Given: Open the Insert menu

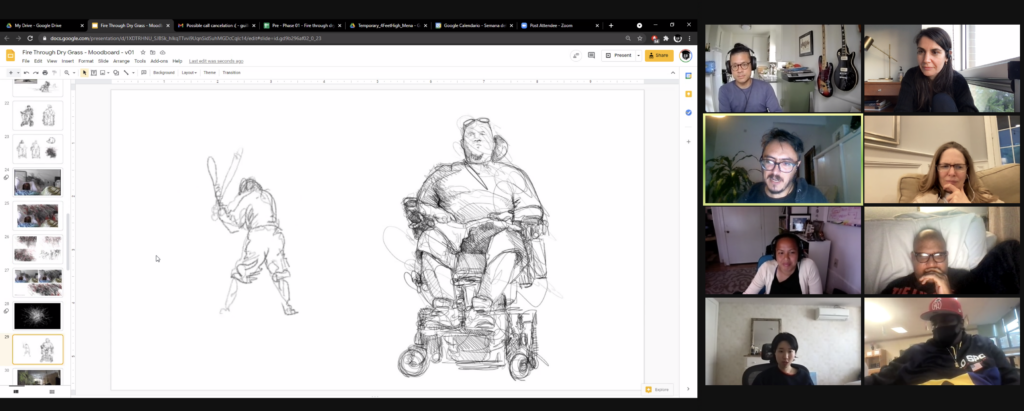Looking at the screenshot, I should click(x=67, y=61).
